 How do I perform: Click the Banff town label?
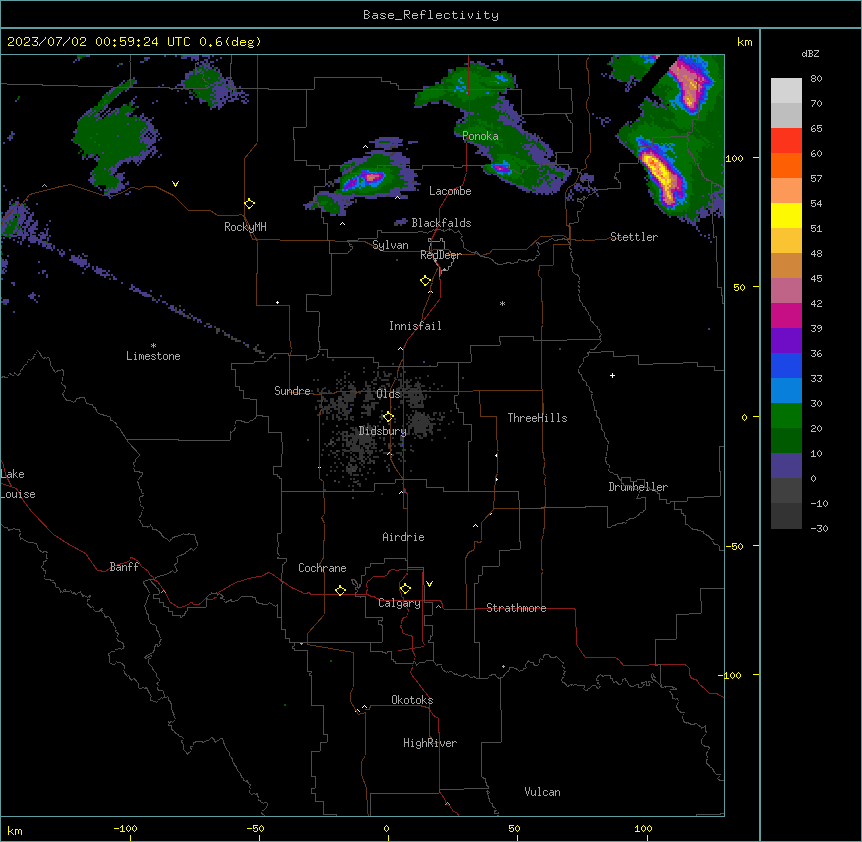(124, 567)
